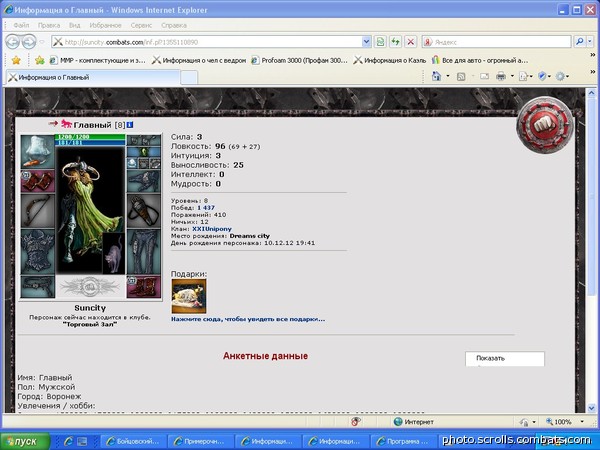Click the Print icon in the command bar

coord(501,77)
